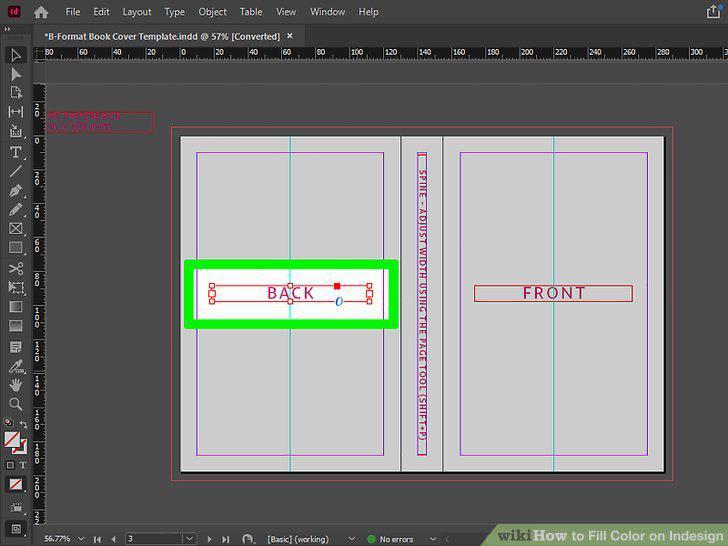Screen dimensions: 728x546
Task: Click the InDesign app logo
Action: [x=14, y=12]
